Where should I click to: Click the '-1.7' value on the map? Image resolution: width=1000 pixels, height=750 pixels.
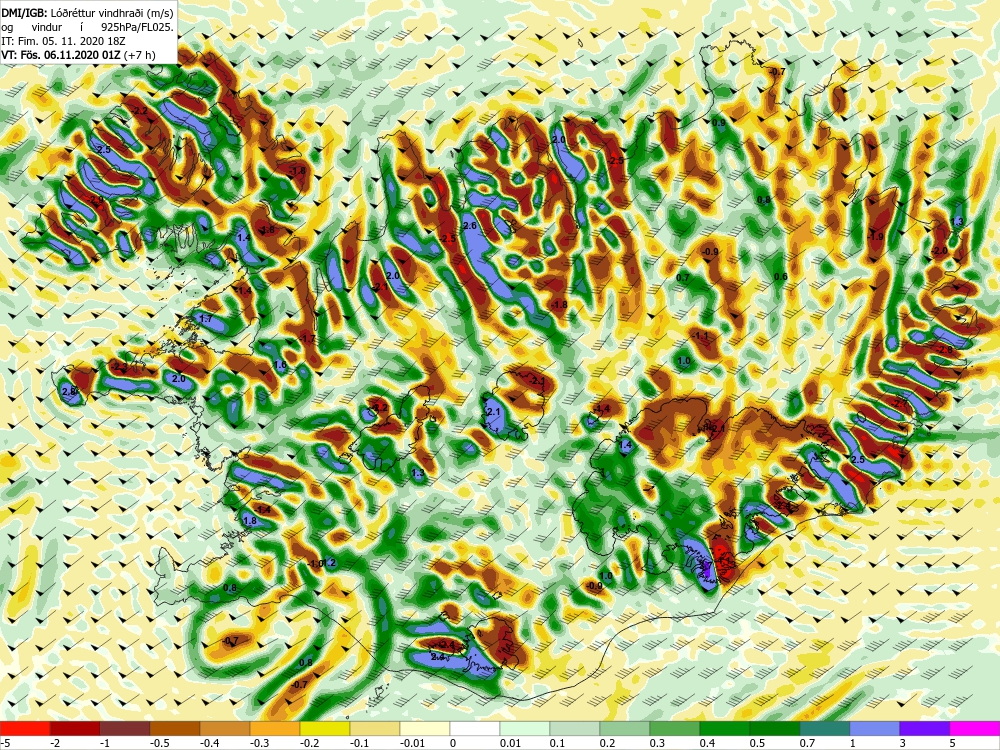(x=307, y=338)
